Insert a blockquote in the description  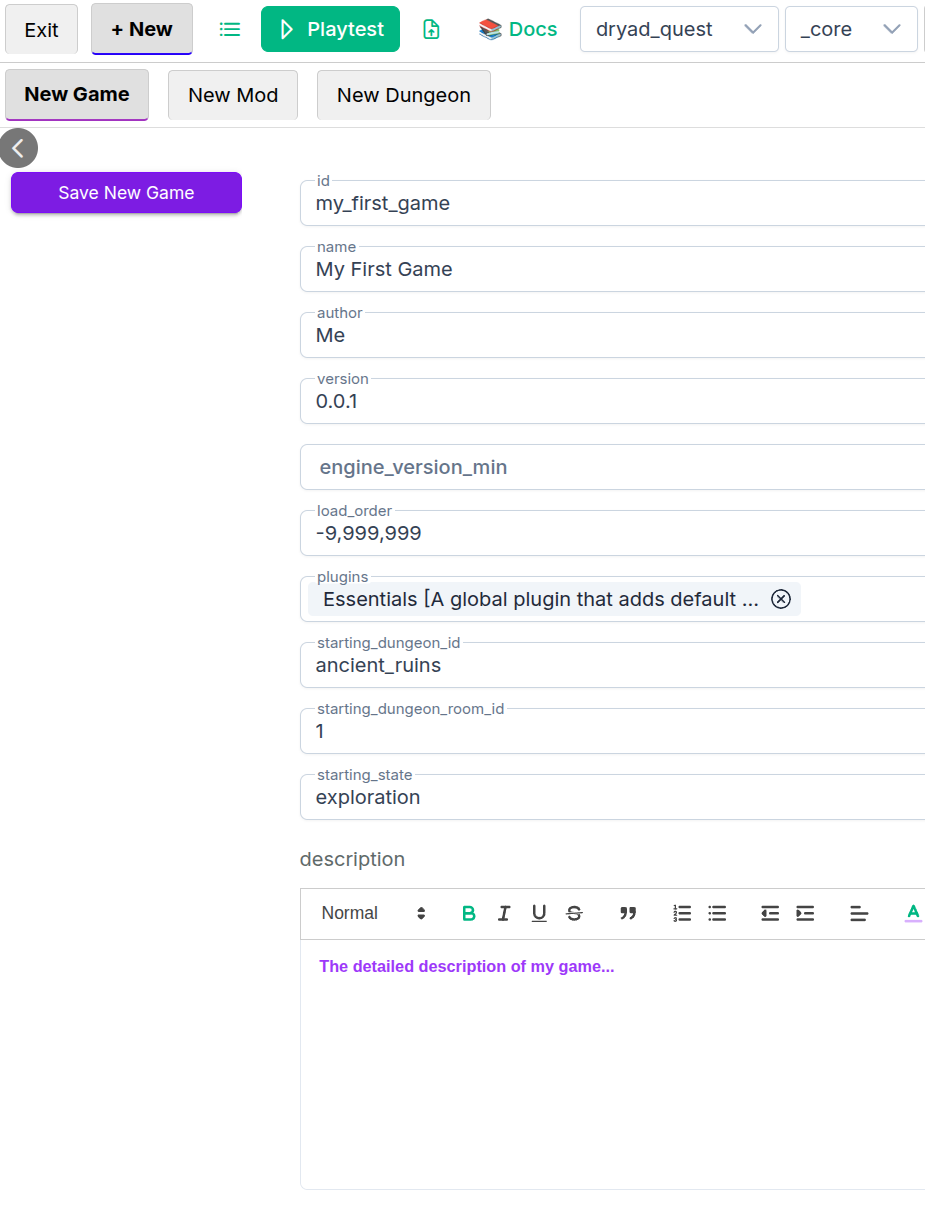coord(628,913)
